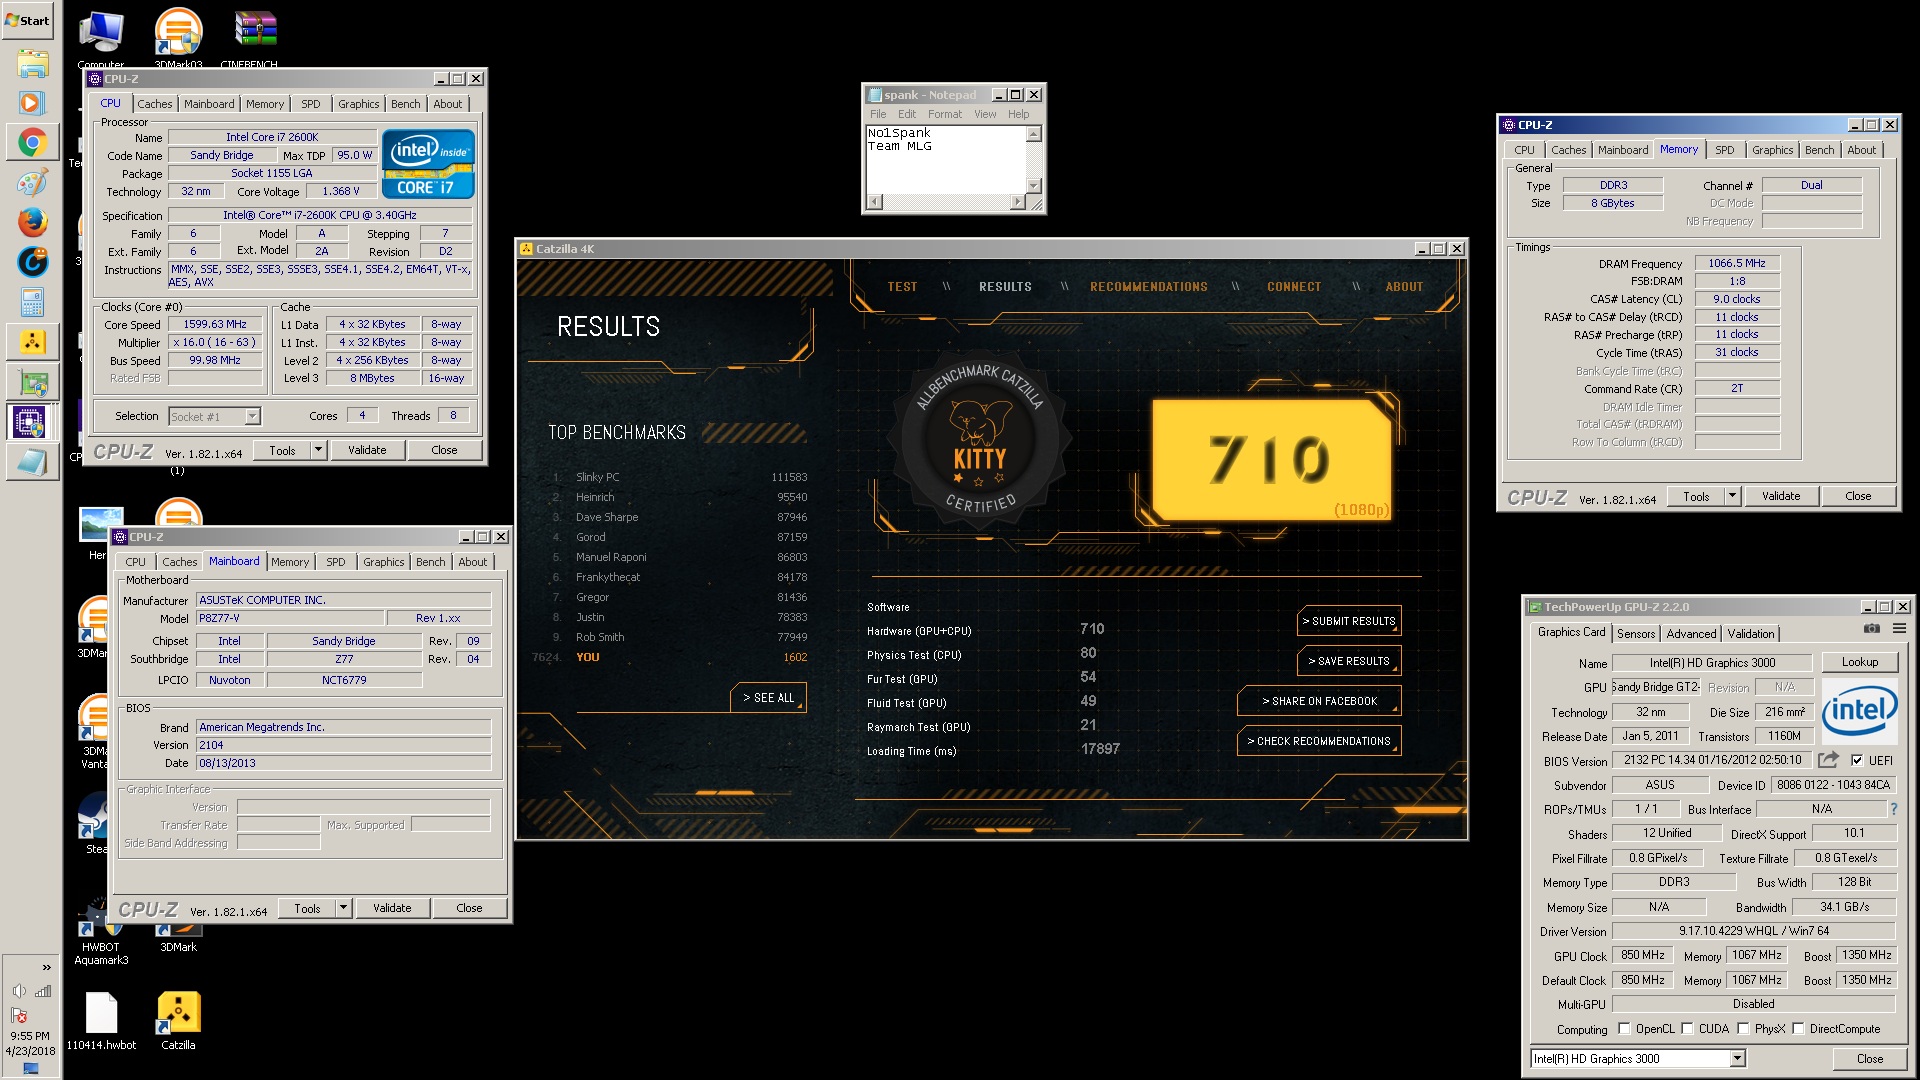The image size is (1920, 1080).
Task: Open the Advanced tab in GPU-Z
Action: (1691, 634)
